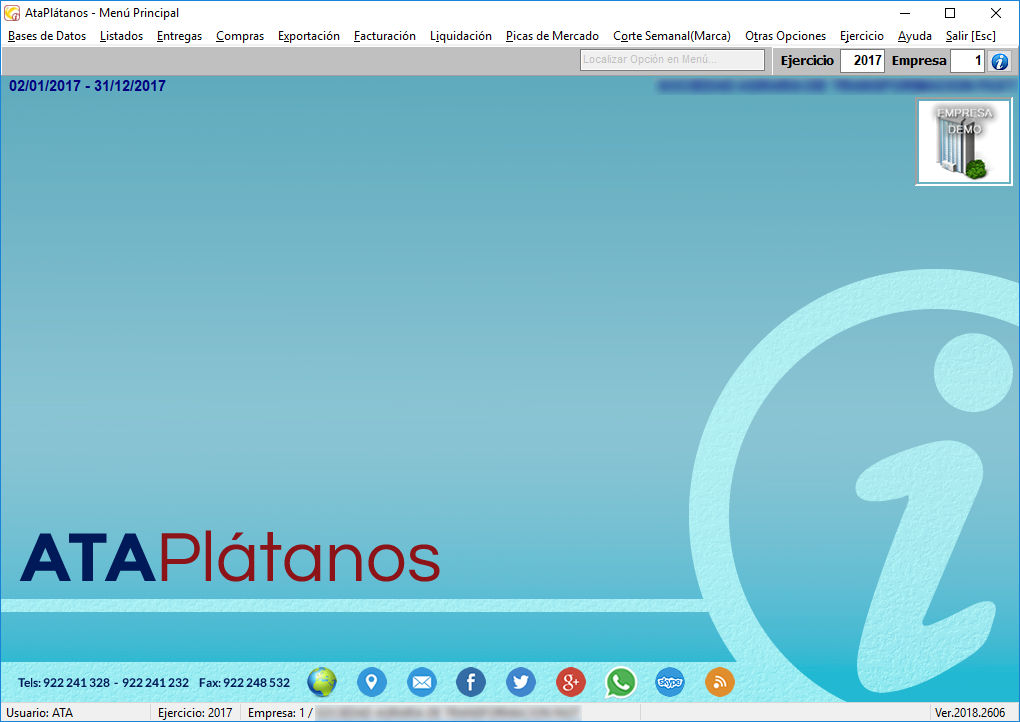Open the Picas de Mercado menu
The height and width of the screenshot is (722, 1020).
pyautogui.click(x=552, y=36)
